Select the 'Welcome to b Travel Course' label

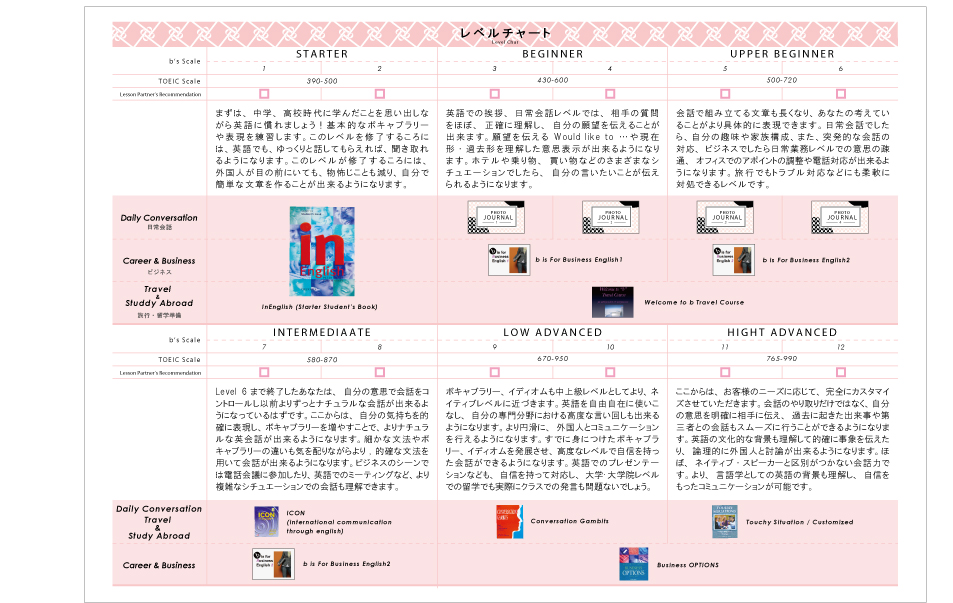[694, 302]
